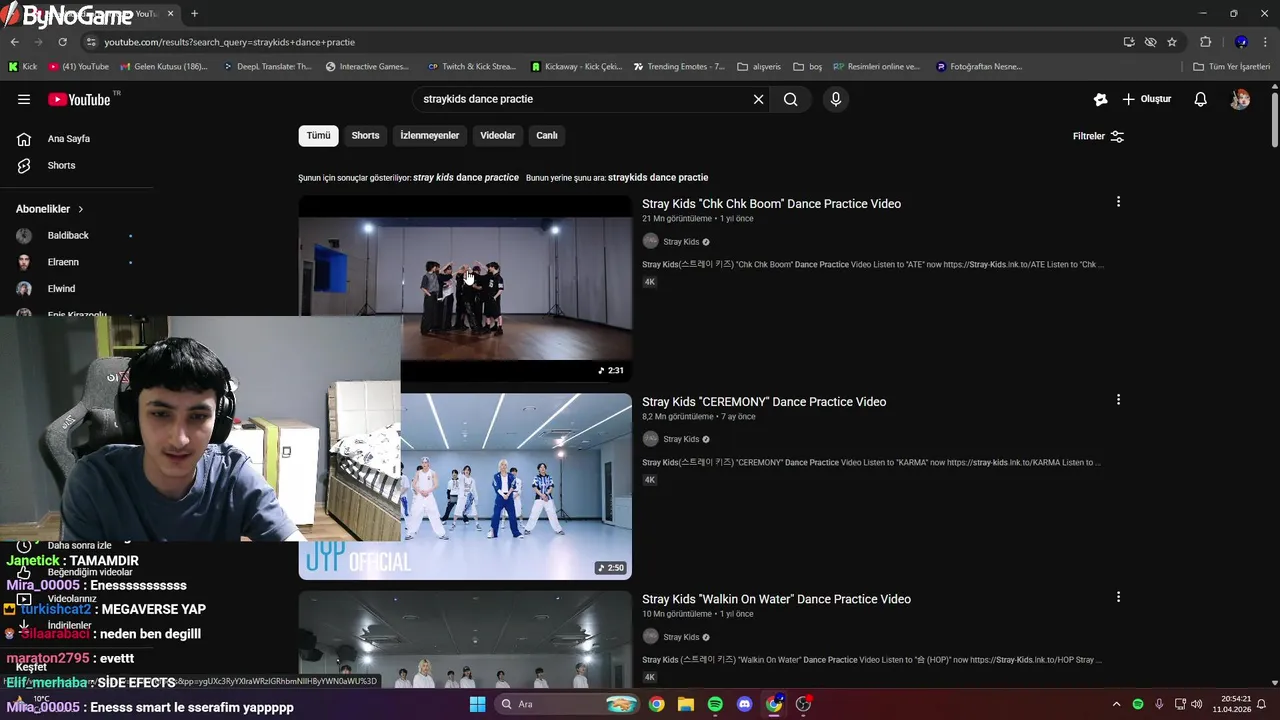
Task: Open File Explorer from the taskbar
Action: coord(686,704)
